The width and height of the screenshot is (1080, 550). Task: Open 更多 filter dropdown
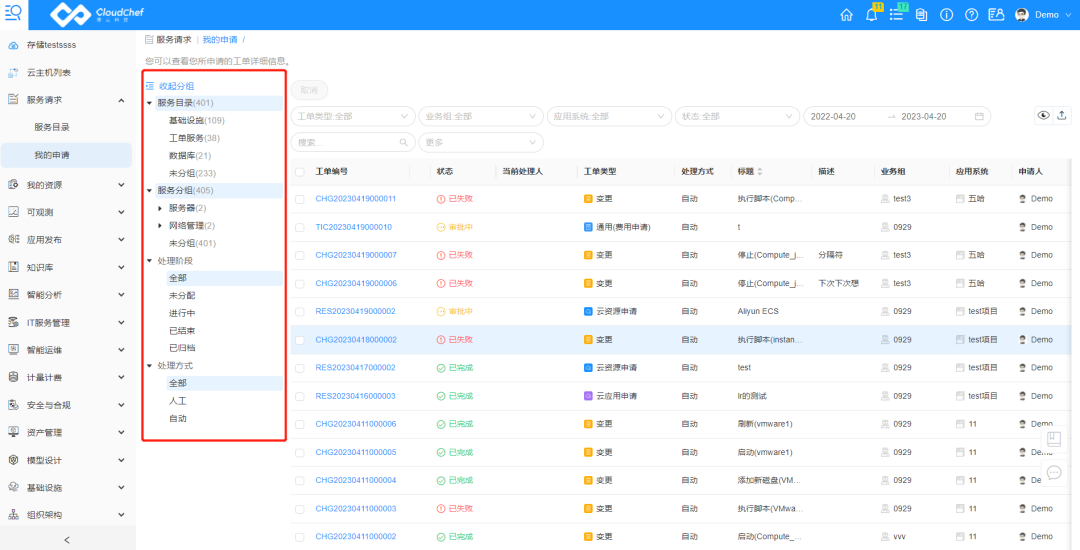pyautogui.click(x=481, y=142)
